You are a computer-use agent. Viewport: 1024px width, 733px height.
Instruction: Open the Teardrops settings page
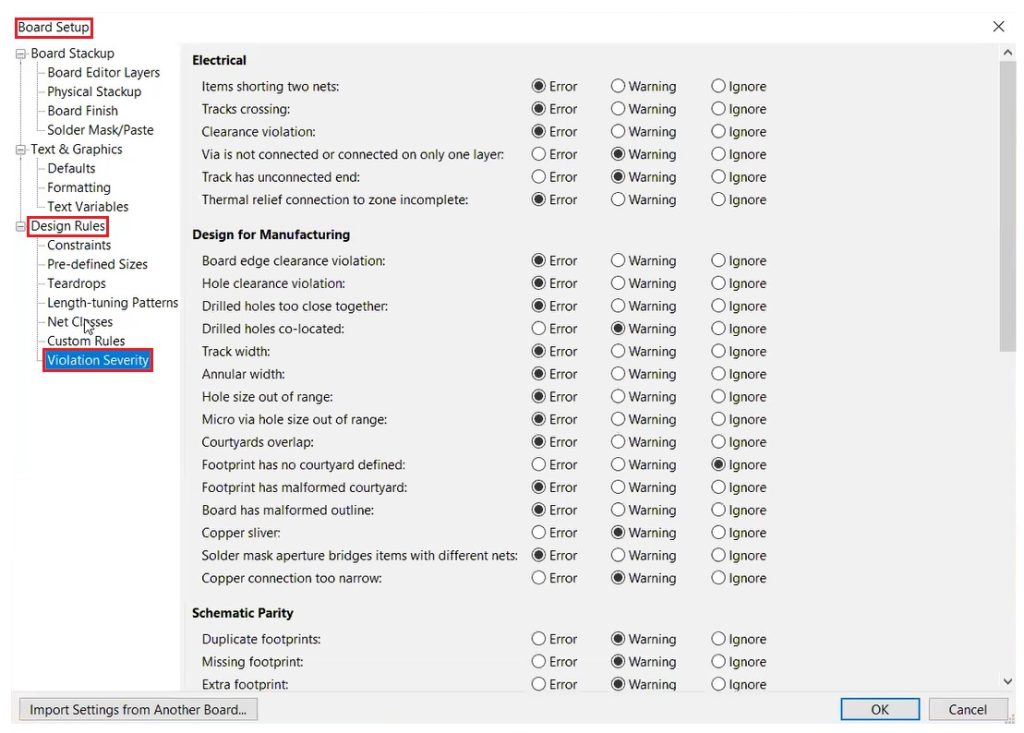tap(76, 283)
